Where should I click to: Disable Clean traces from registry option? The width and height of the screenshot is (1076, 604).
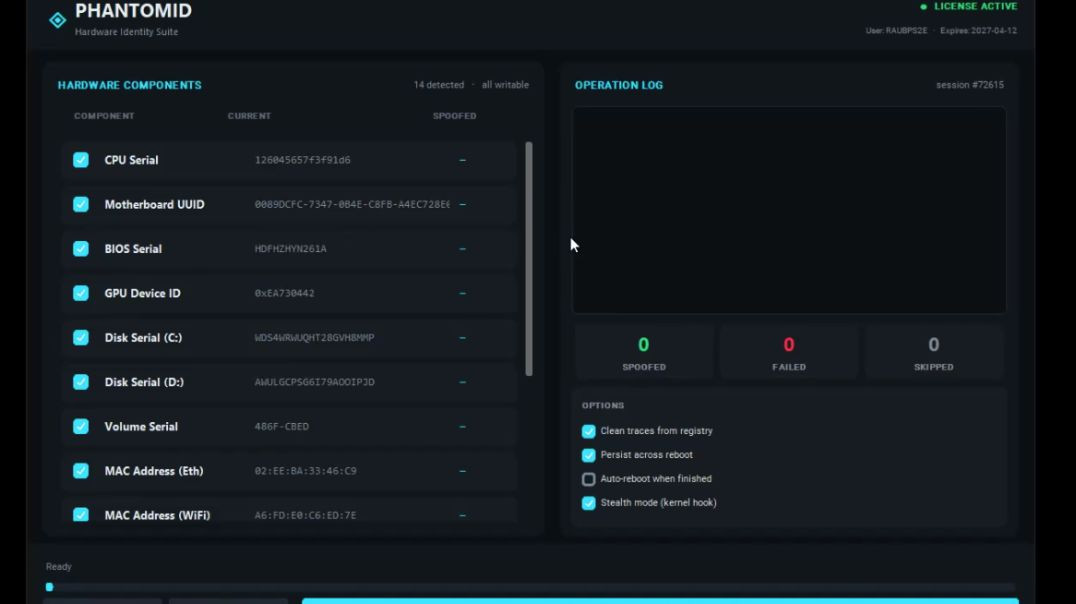coord(589,431)
